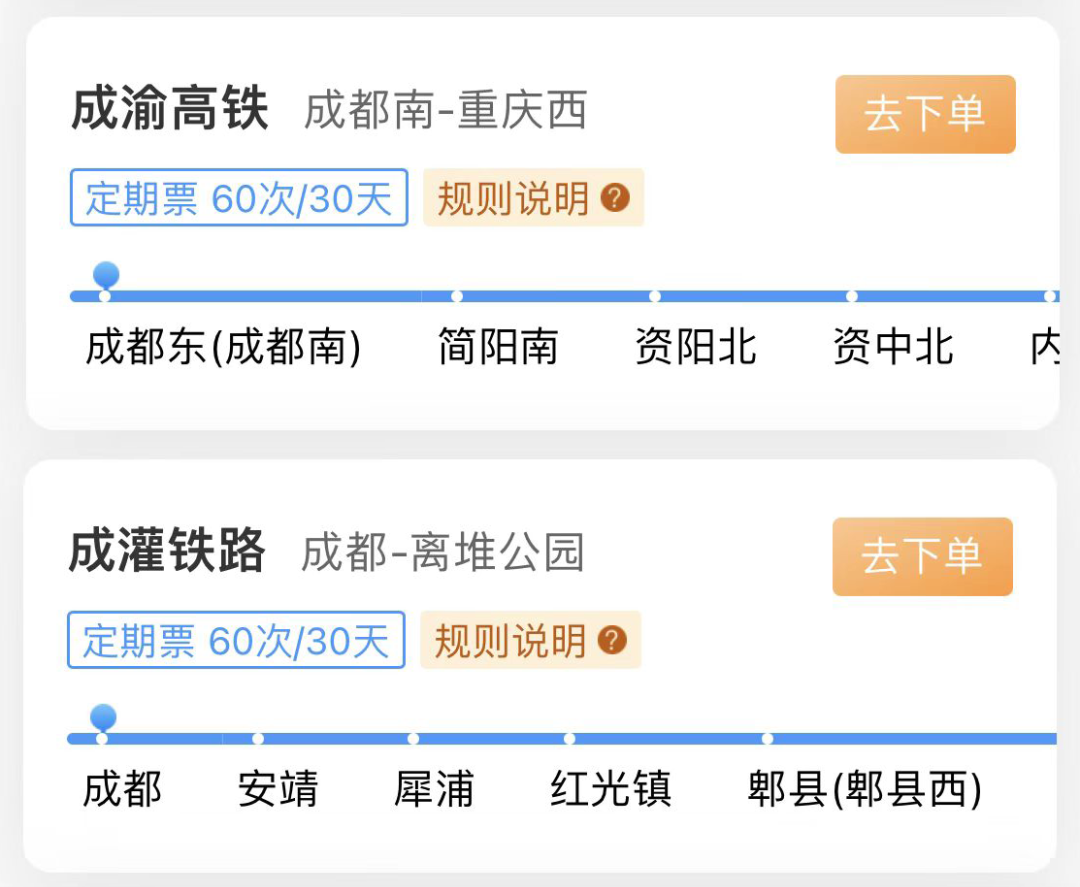The width and height of the screenshot is (1080, 887).
Task: Tap the 成渝高铁 route title
Action: pos(170,110)
